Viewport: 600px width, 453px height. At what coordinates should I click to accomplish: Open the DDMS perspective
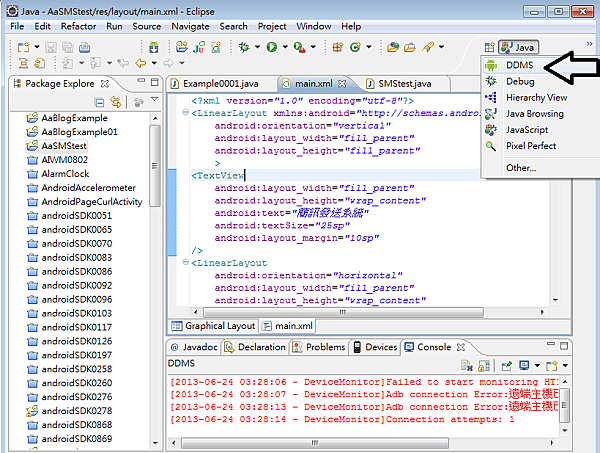pyautogui.click(x=519, y=64)
